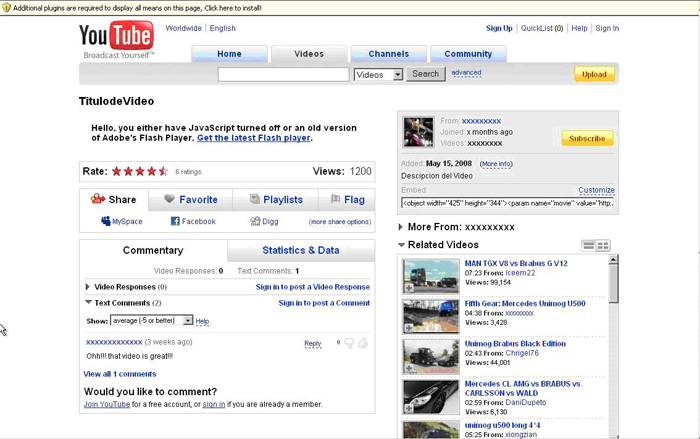Share the video via Facebook icon
This screenshot has height=439, width=700.
point(175,221)
